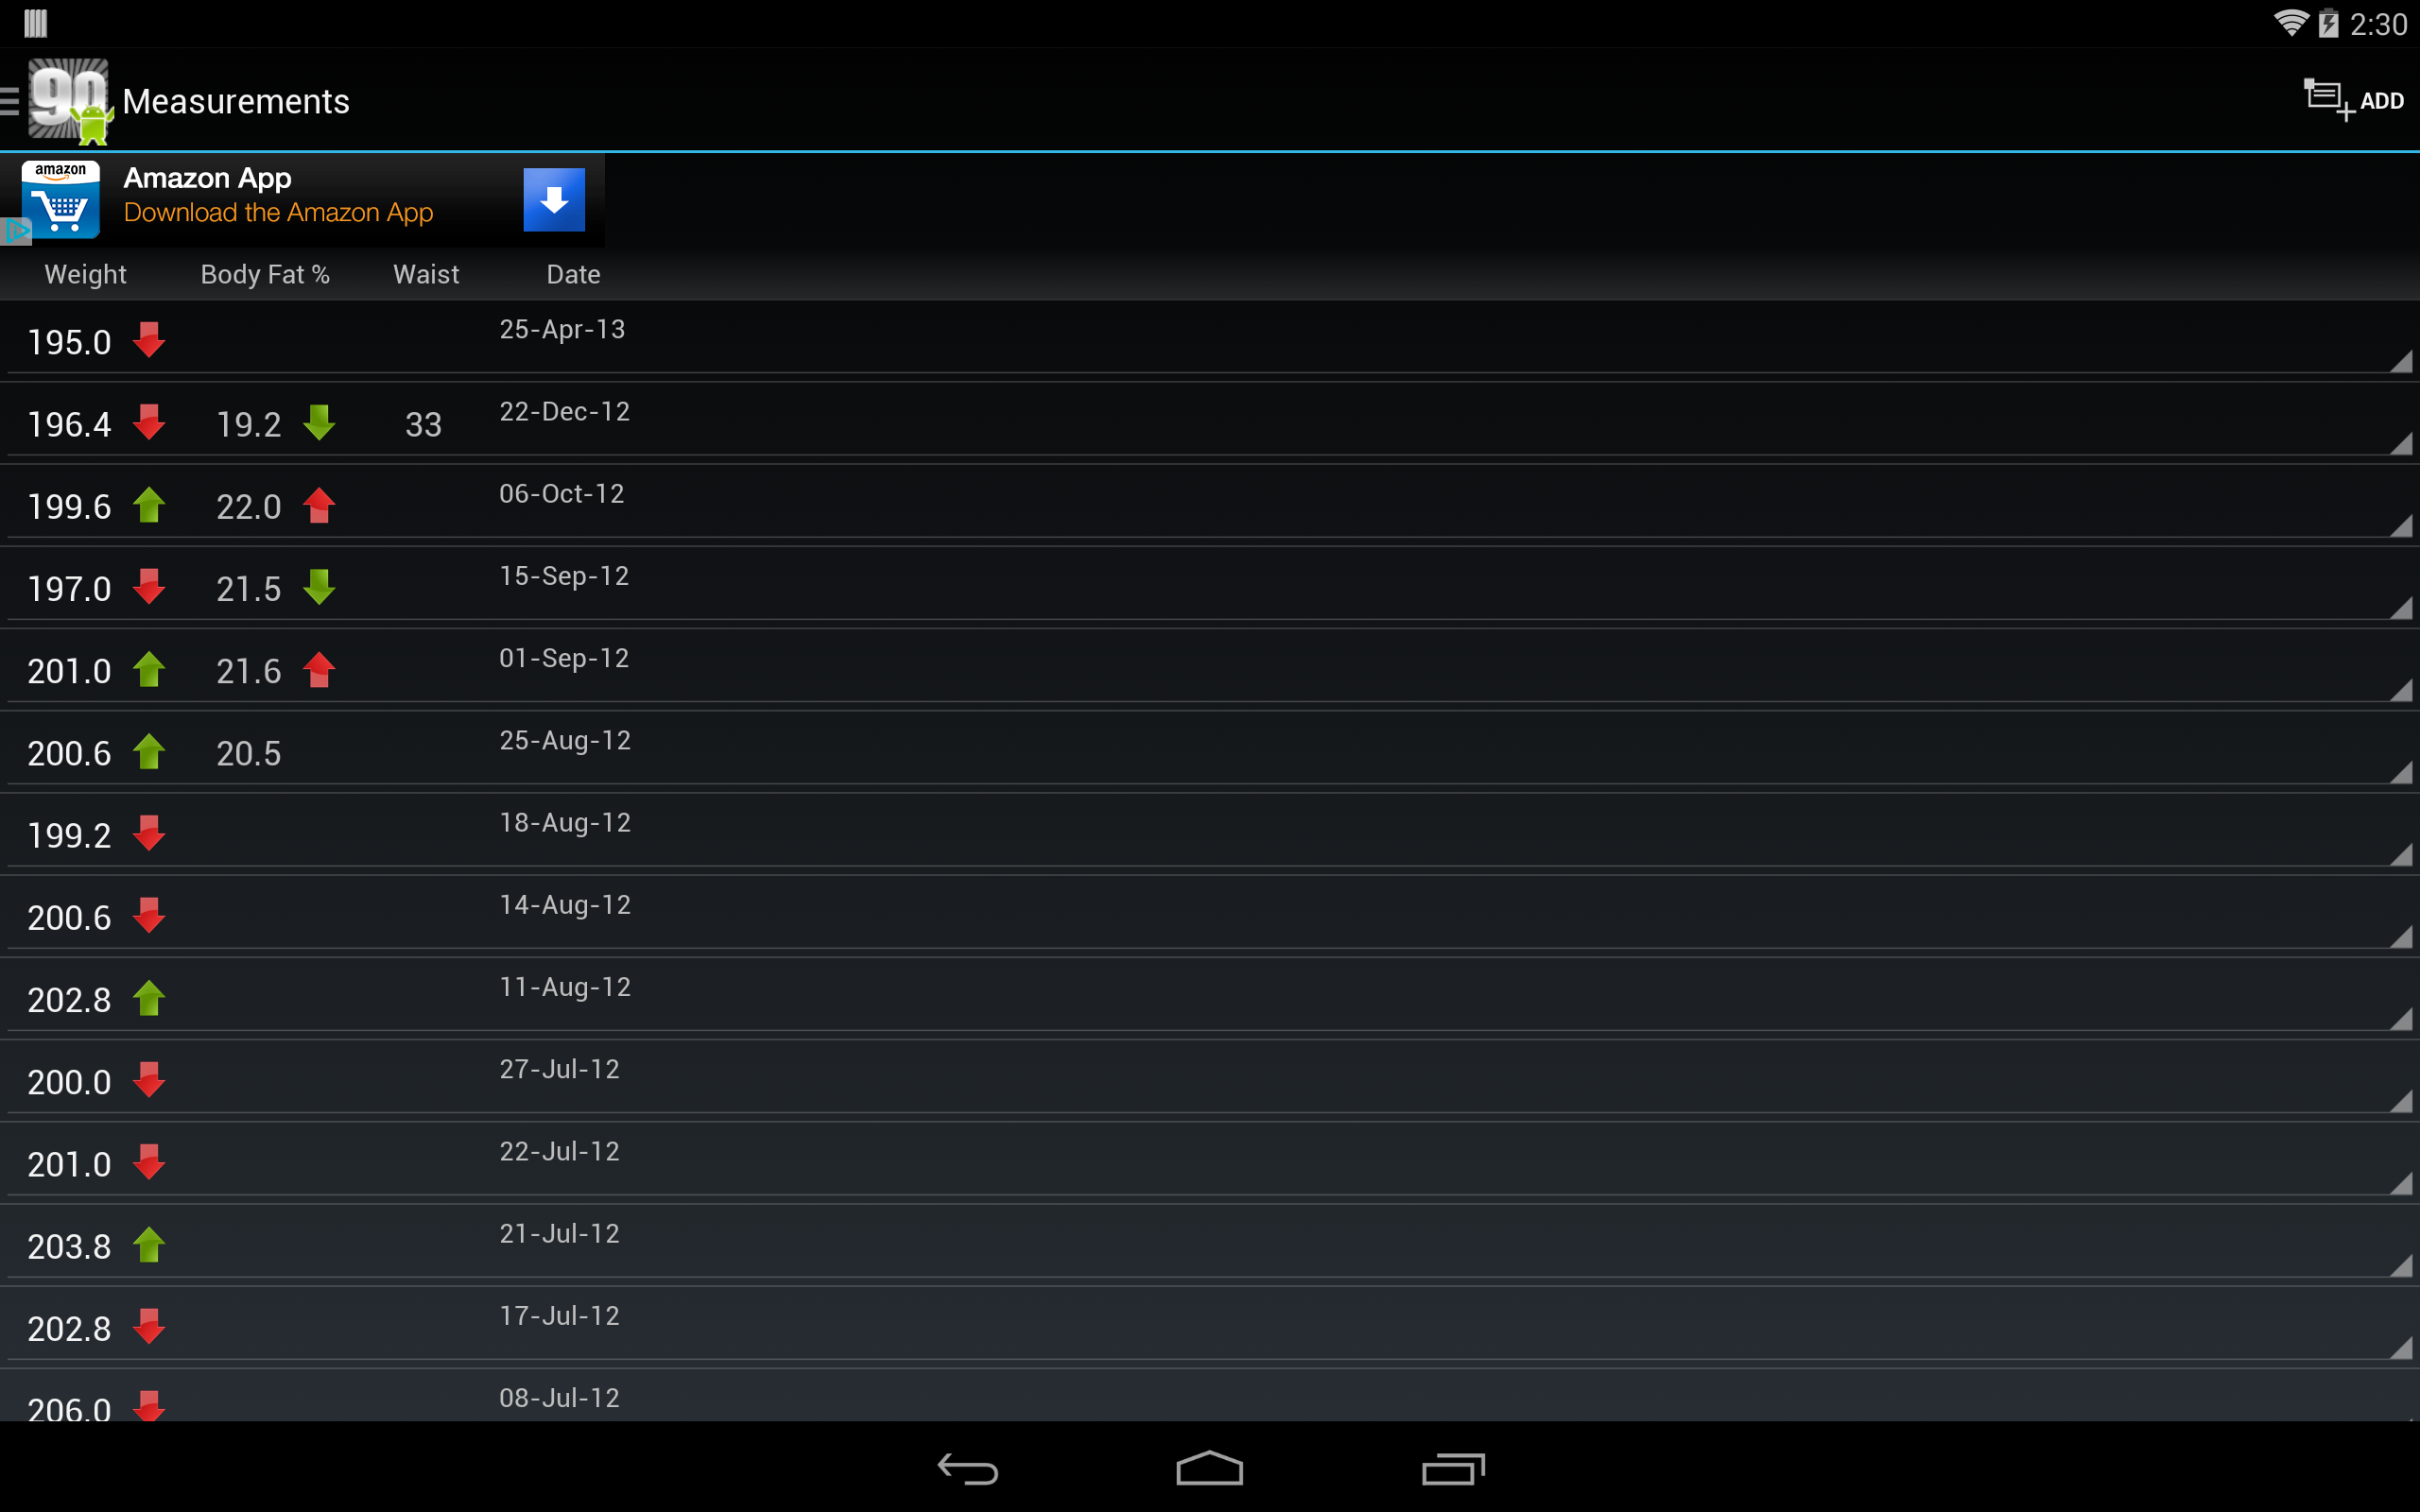
Task: Expand the 25-Apr-13 entry corner triangle
Action: 2400,361
